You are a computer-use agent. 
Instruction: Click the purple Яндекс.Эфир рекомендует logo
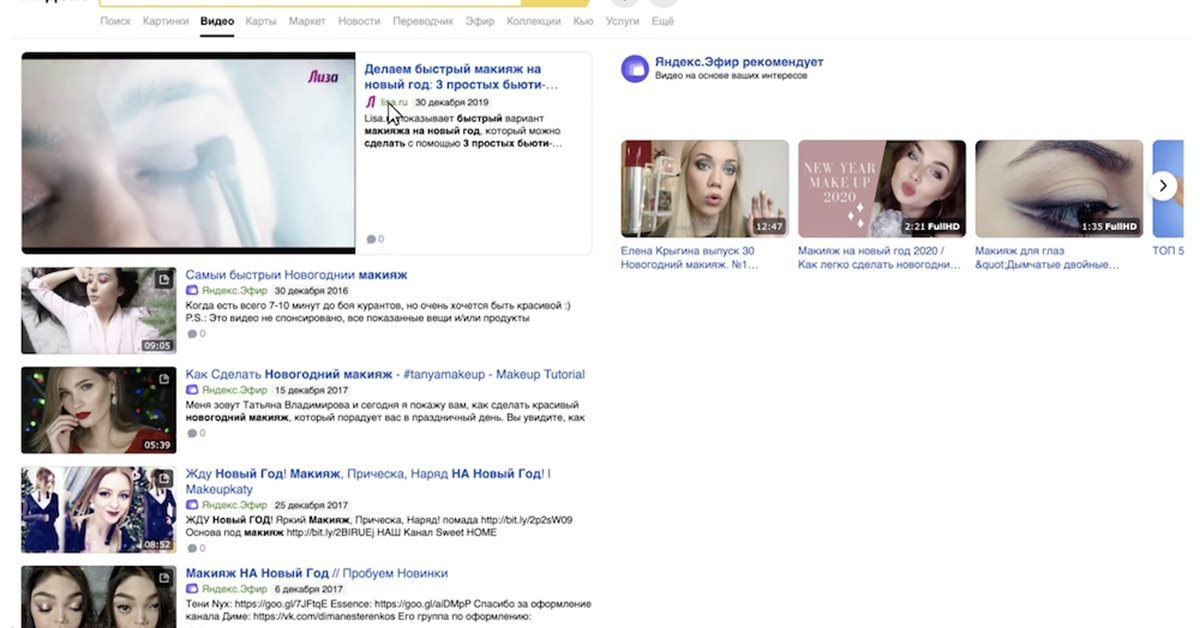tap(634, 68)
